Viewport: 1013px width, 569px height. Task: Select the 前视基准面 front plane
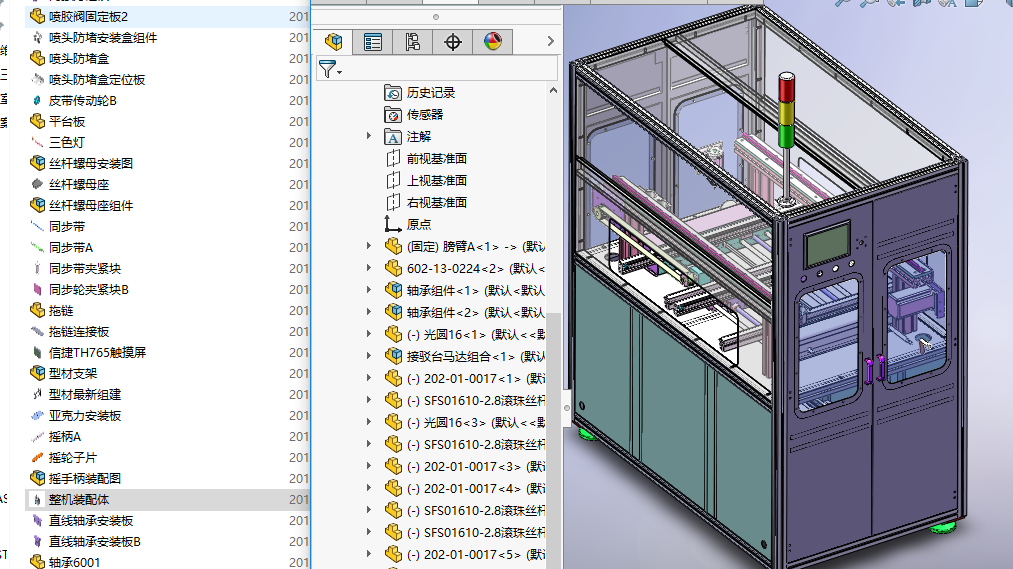coord(436,158)
